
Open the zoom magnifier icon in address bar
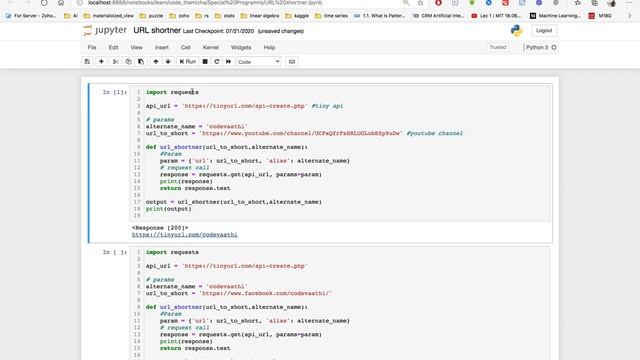pyautogui.click(x=406, y=3)
